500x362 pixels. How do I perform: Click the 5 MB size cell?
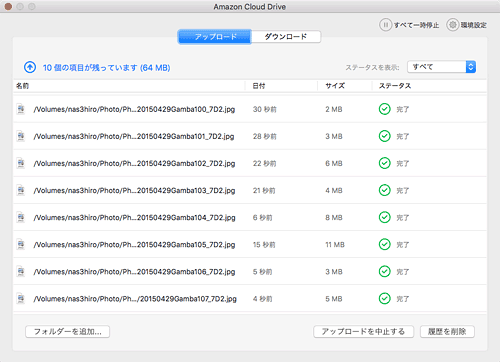(334, 299)
